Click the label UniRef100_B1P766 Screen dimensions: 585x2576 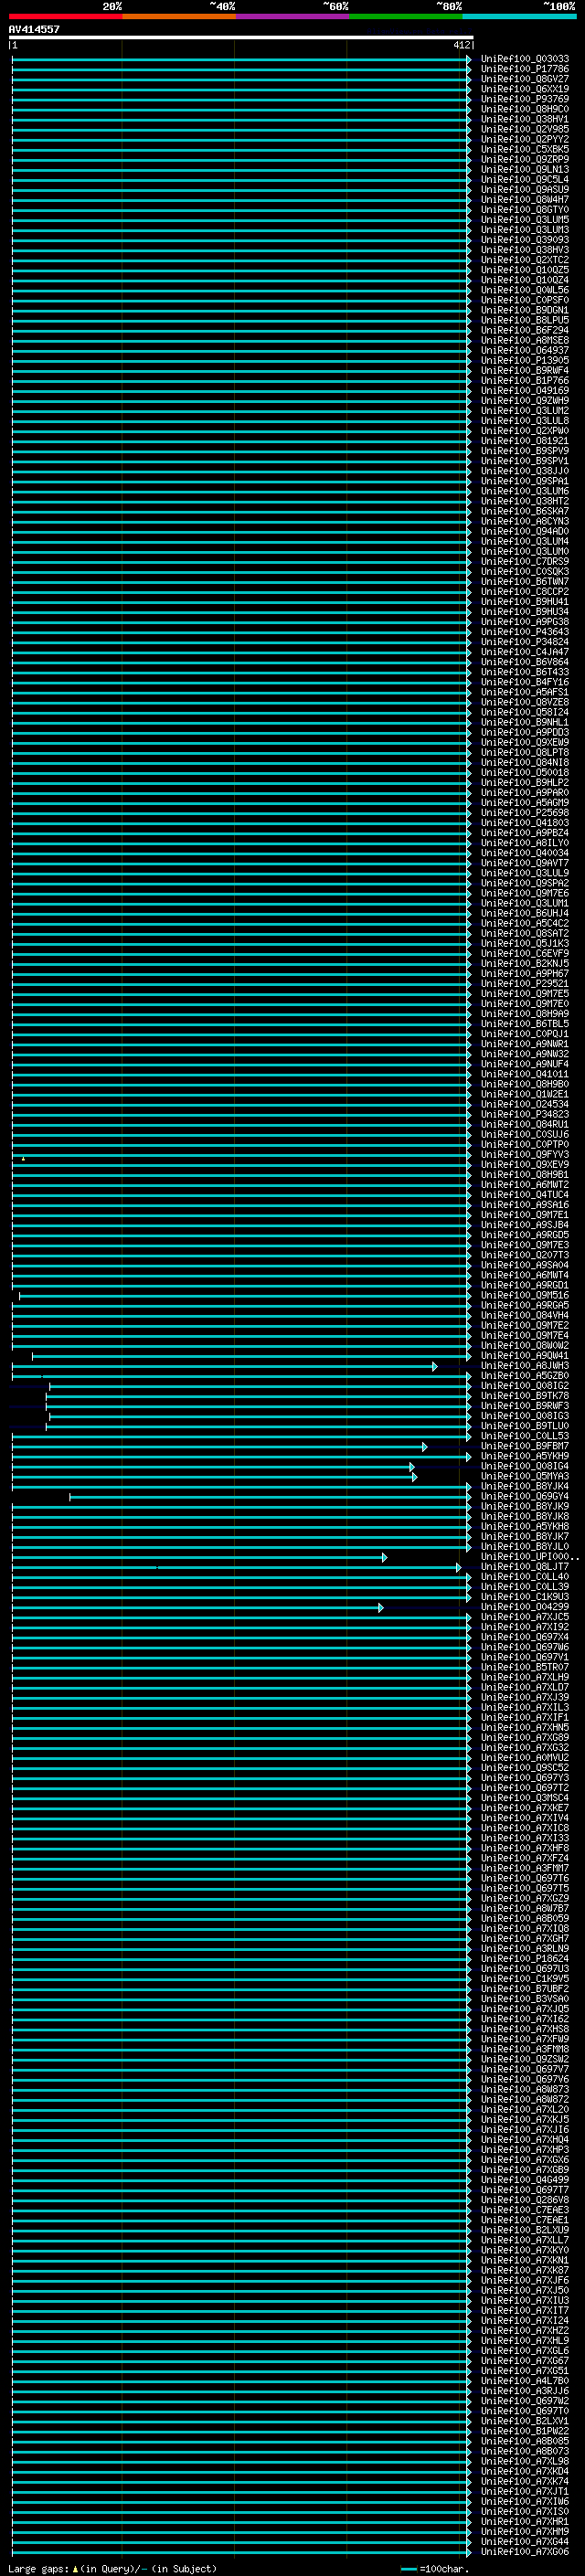pos(524,380)
